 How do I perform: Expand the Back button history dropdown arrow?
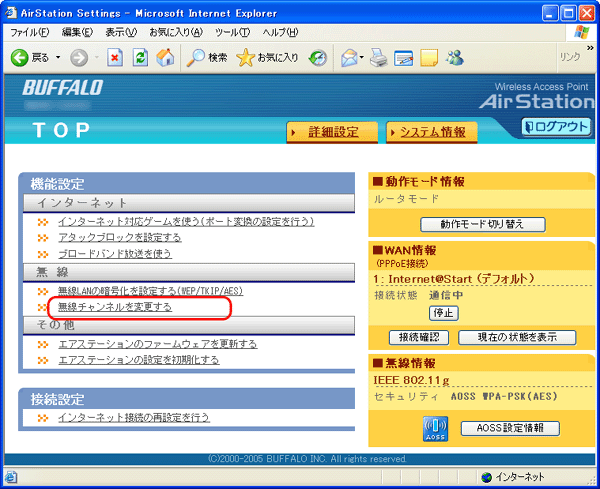coord(58,58)
